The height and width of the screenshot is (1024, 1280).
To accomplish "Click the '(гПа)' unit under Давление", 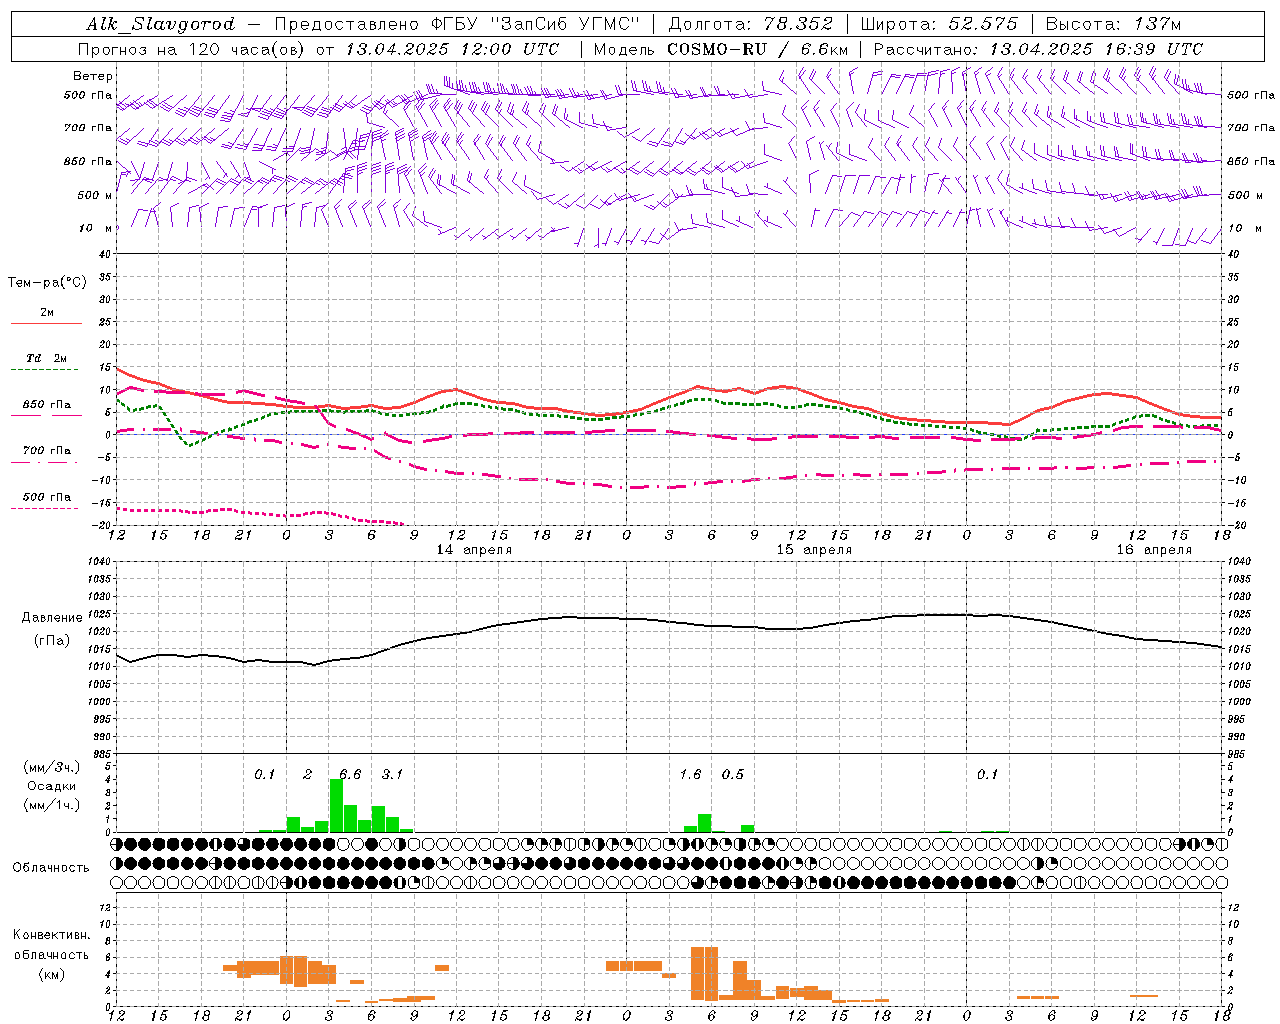I will tap(51, 641).
